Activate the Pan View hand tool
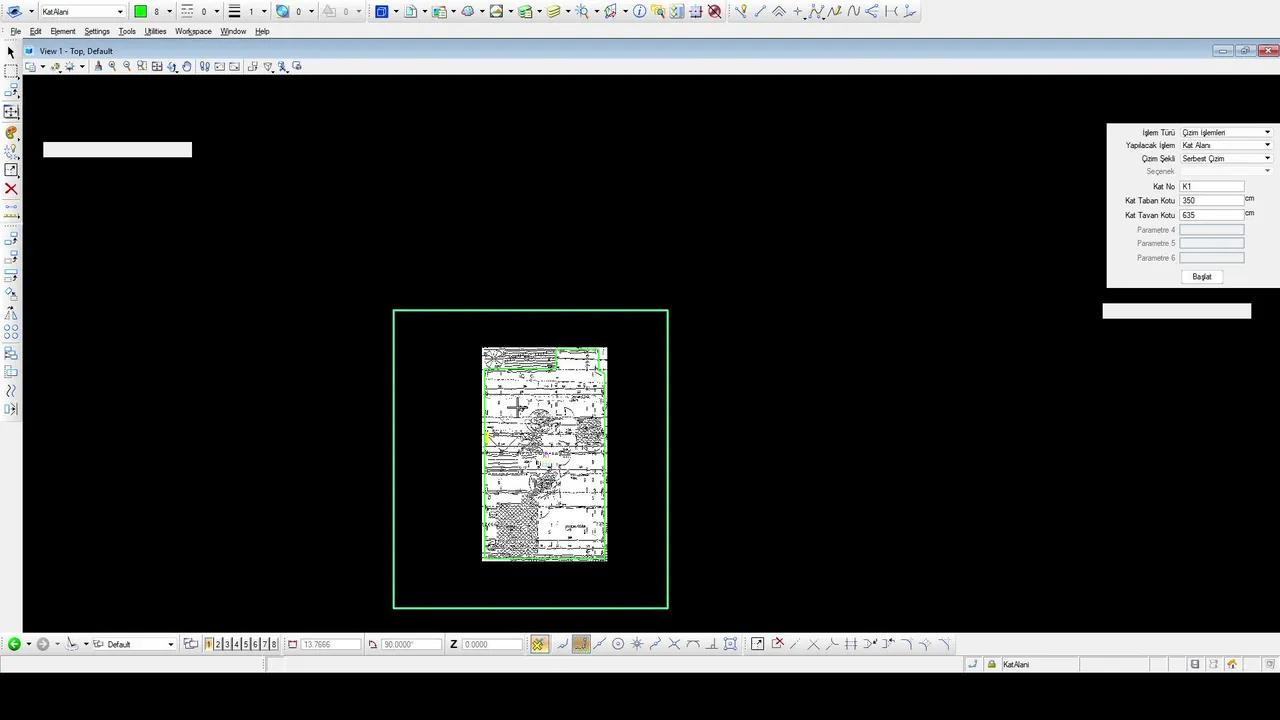This screenshot has height=720, width=1280. (x=187, y=67)
